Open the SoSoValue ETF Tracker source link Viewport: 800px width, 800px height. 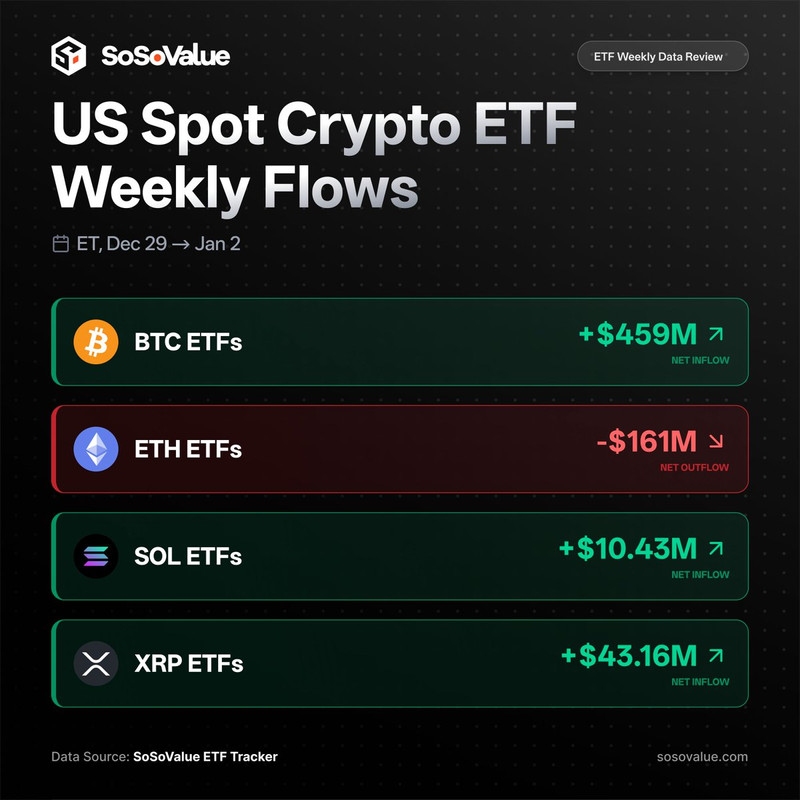pyautogui.click(x=205, y=757)
